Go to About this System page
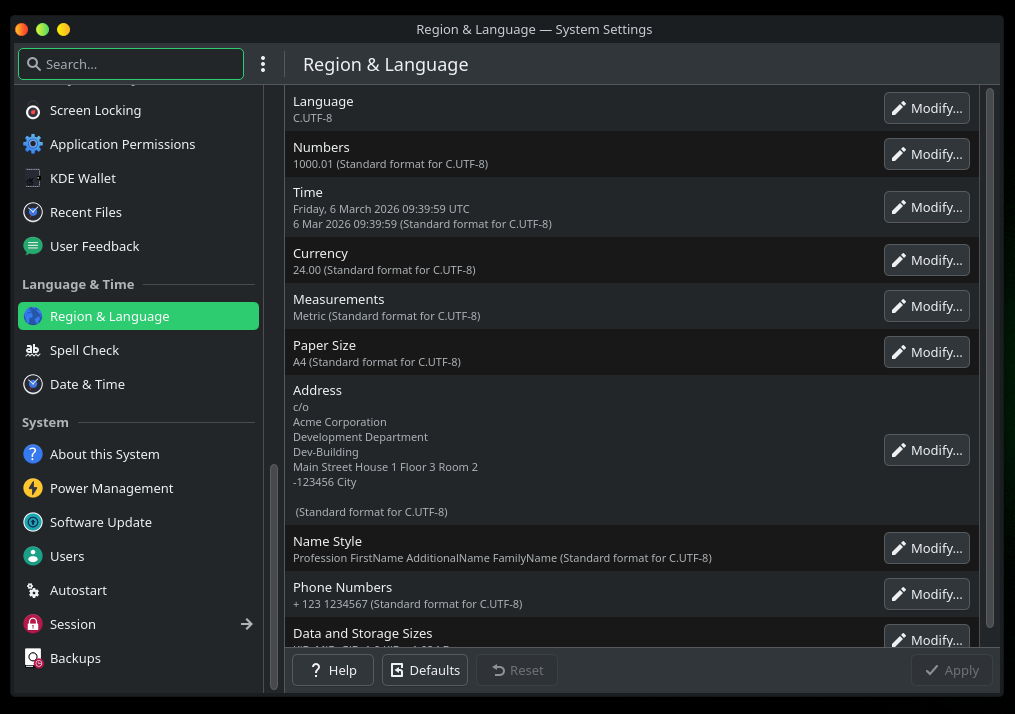This screenshot has height=714, width=1015. point(104,455)
